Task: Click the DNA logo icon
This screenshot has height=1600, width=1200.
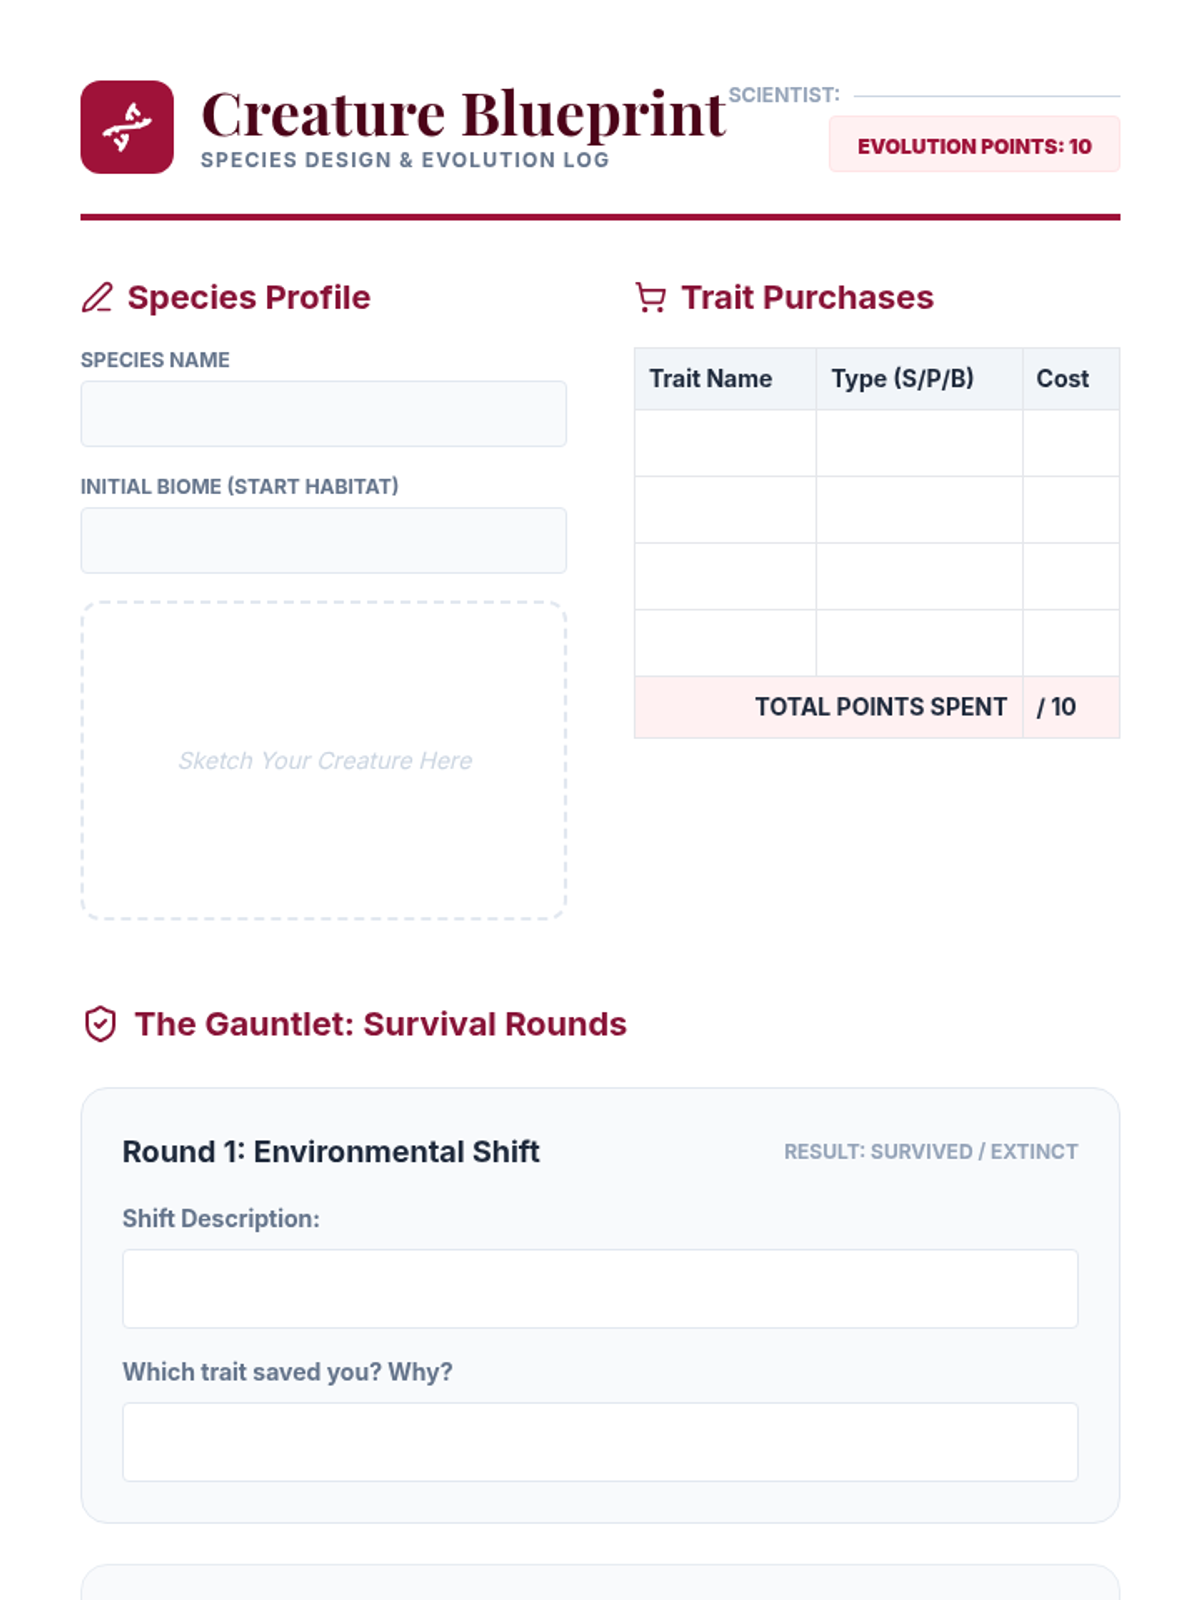Action: click(127, 127)
